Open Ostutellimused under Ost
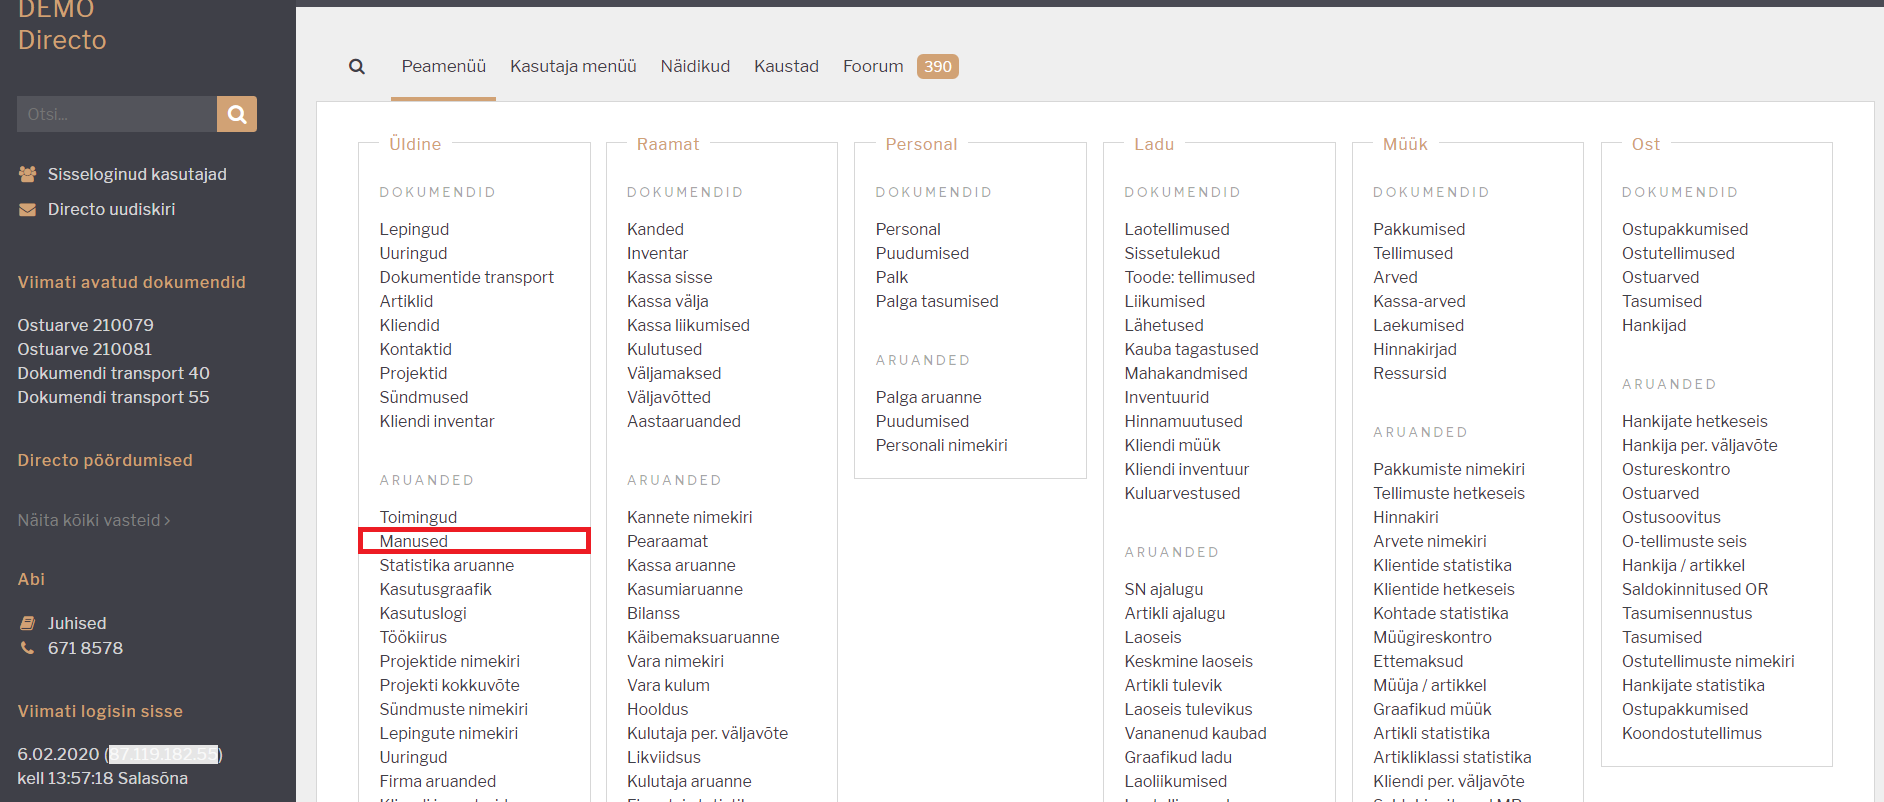1884x802 pixels. point(1678,253)
